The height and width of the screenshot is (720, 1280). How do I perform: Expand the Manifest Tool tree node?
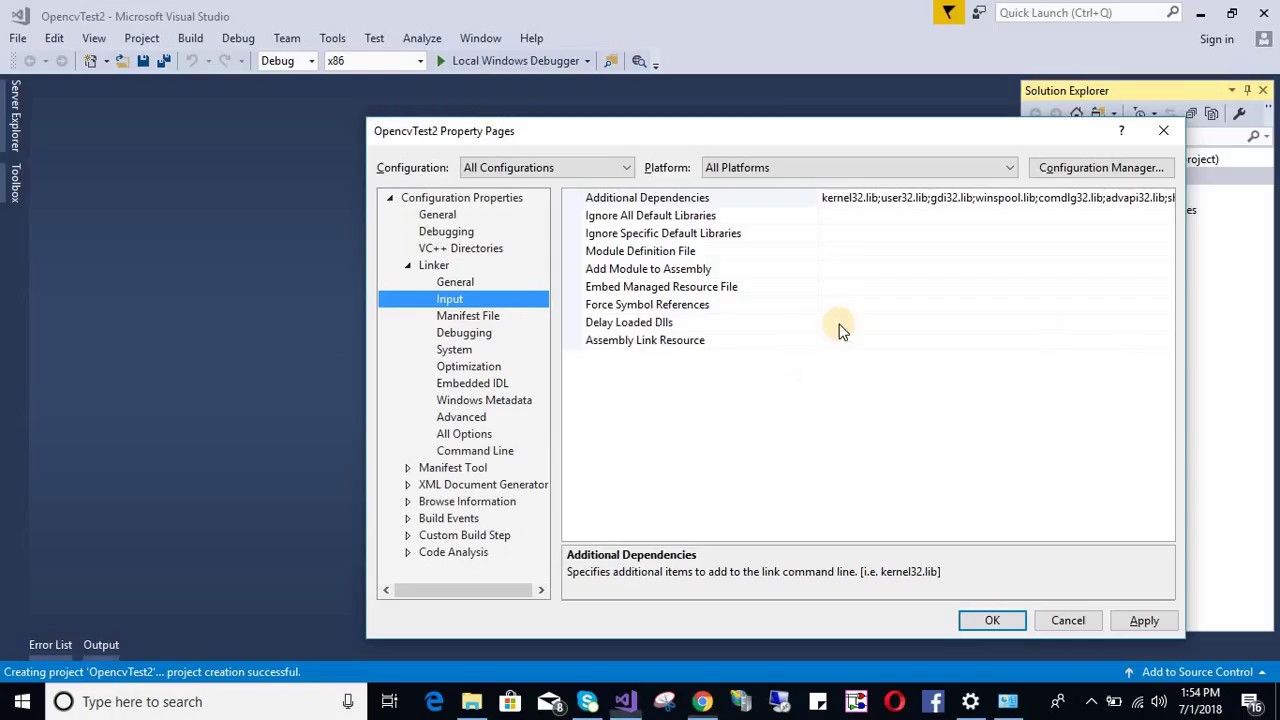408,468
